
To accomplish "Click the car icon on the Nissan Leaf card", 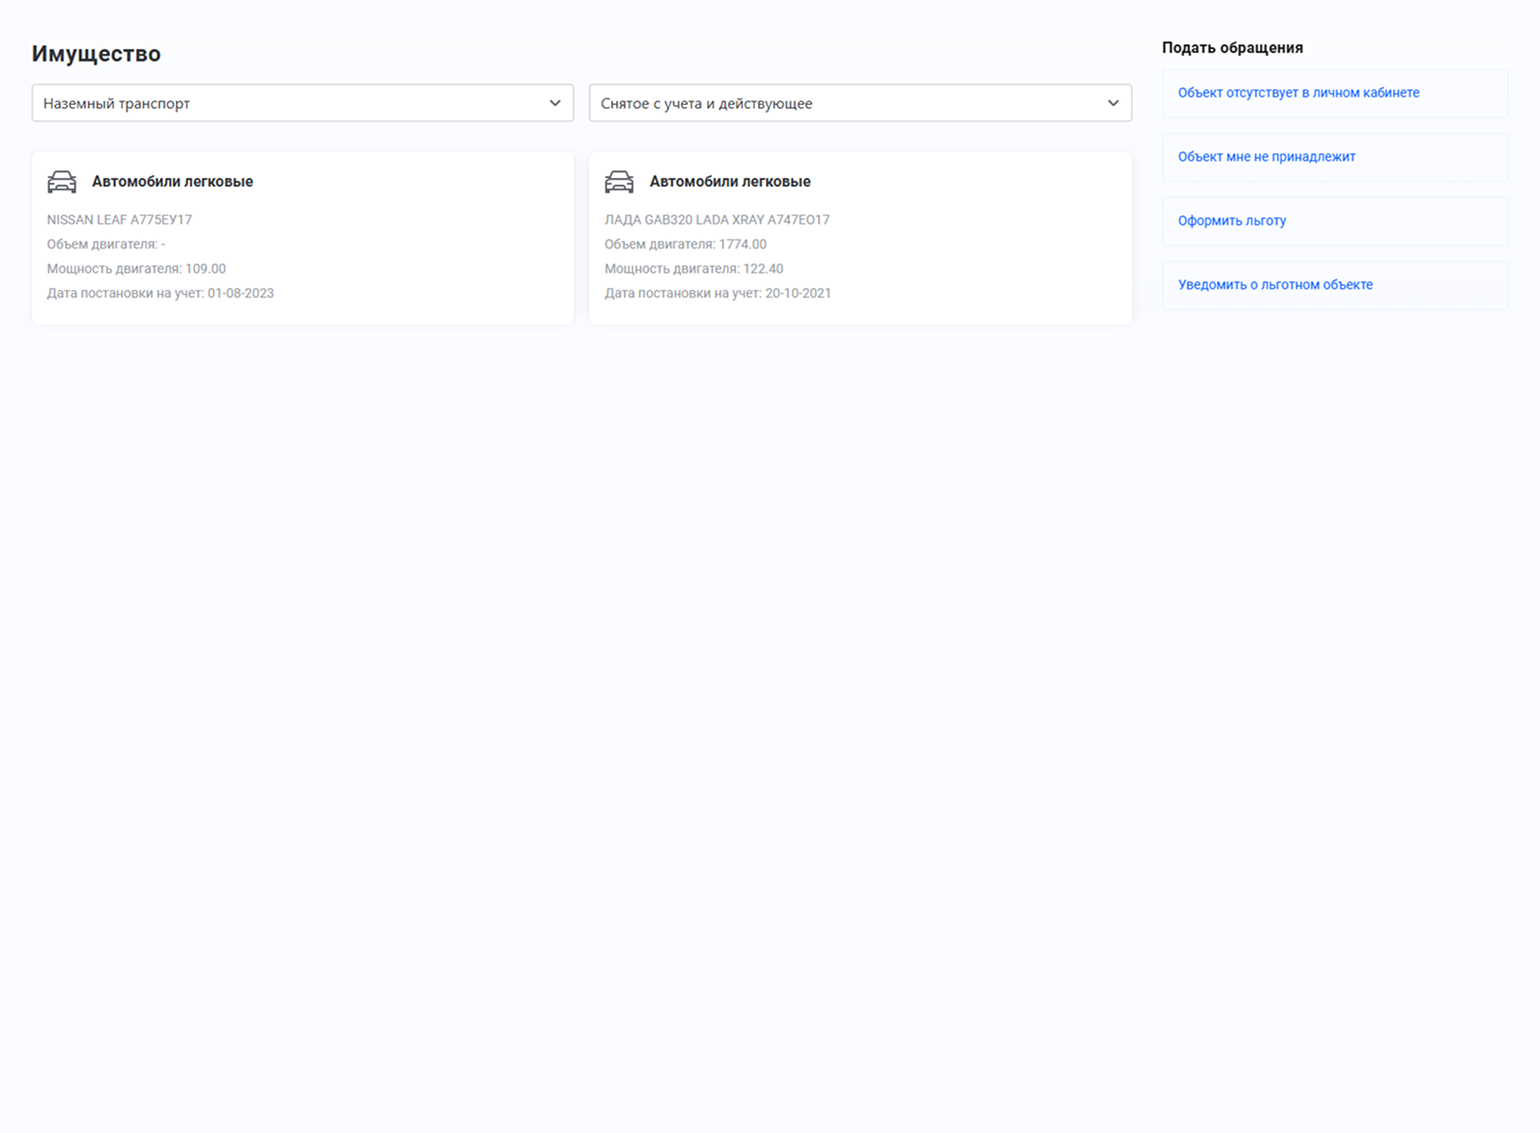I will pos(62,181).
